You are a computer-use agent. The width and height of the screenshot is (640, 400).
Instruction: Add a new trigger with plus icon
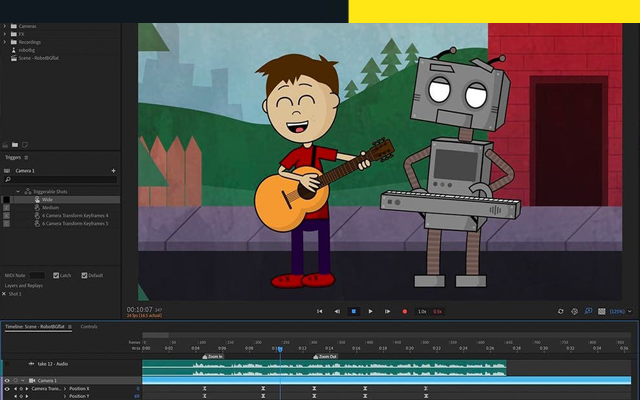[x=113, y=171]
